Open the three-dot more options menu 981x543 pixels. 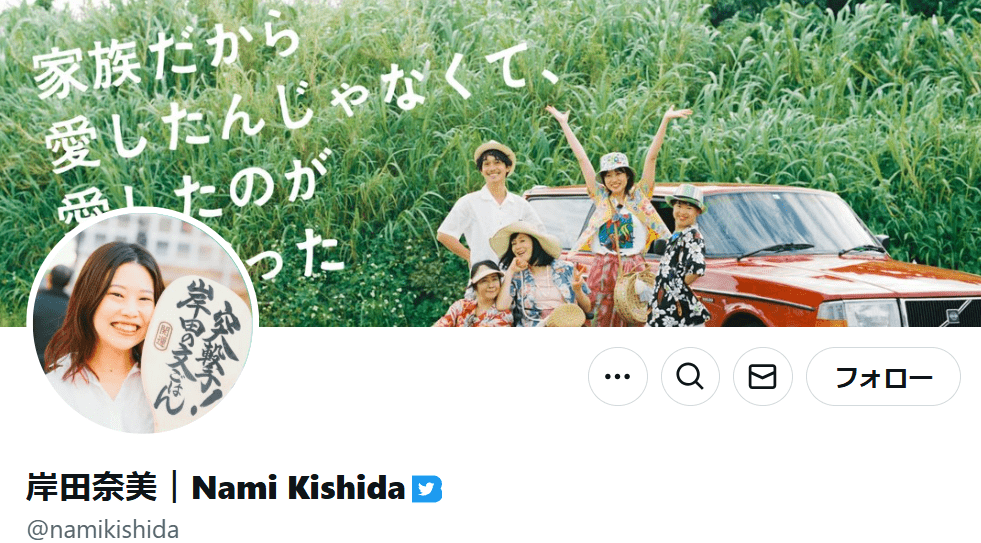(618, 377)
